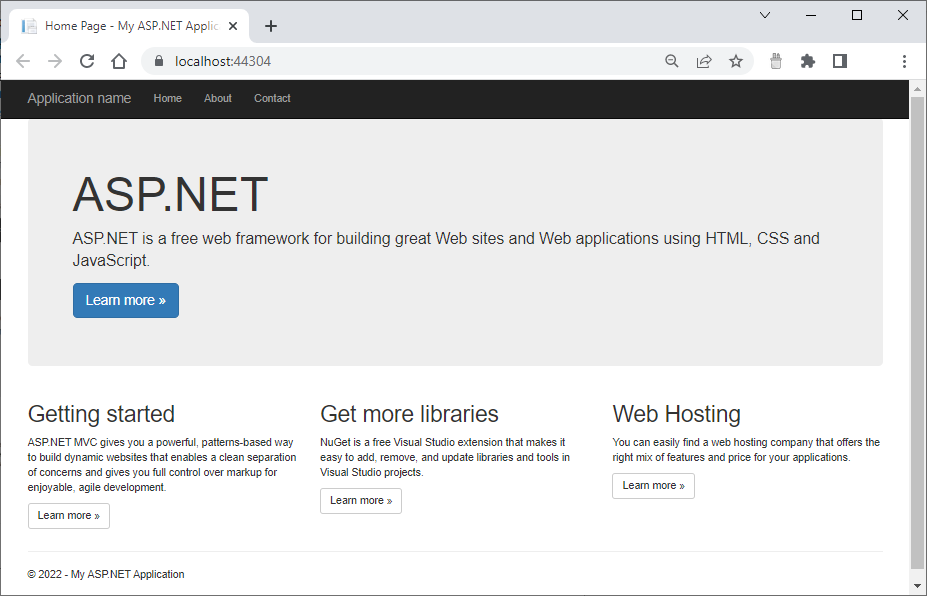Navigate back using the browser back arrow
Image resolution: width=927 pixels, height=596 pixels.
click(23, 61)
